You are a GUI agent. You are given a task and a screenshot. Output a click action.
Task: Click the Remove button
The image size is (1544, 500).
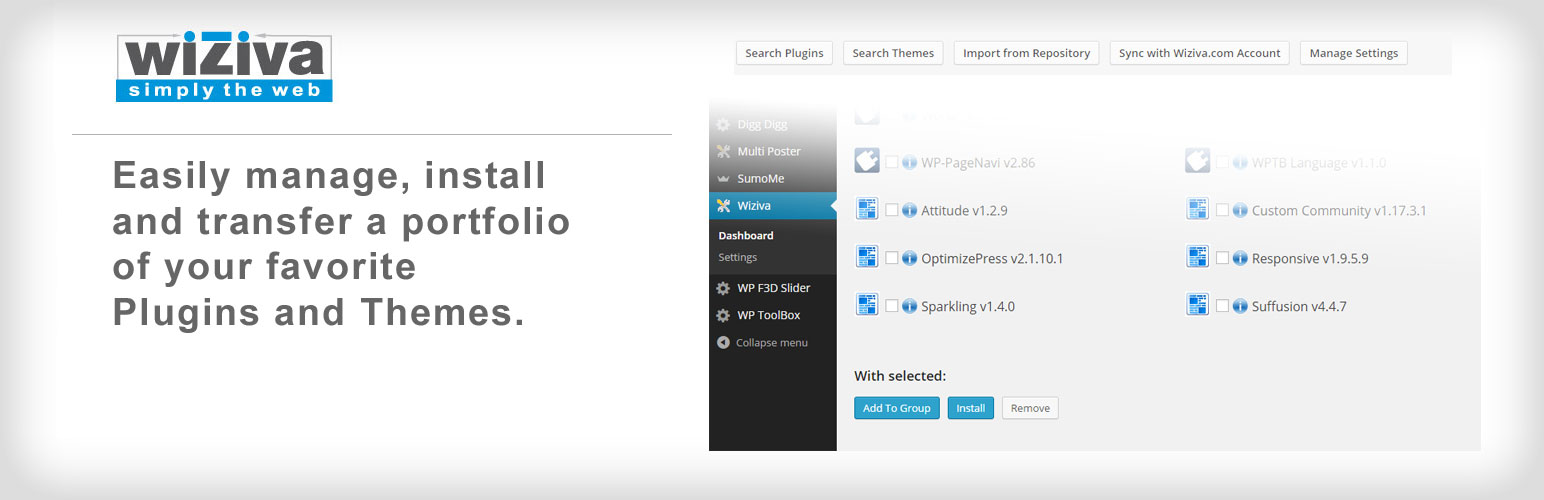coord(1030,408)
